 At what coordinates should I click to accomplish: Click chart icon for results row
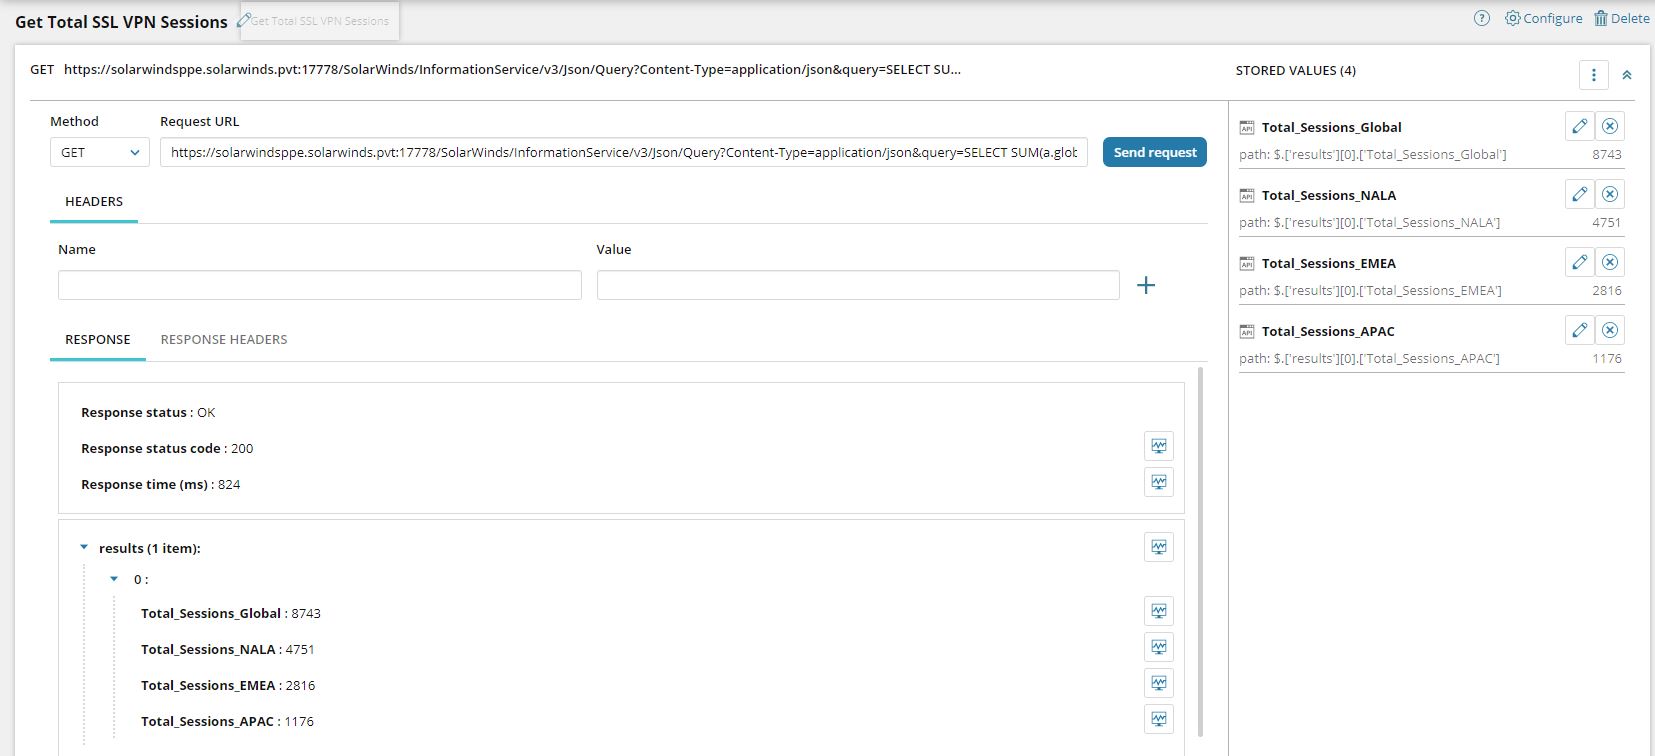point(1159,547)
